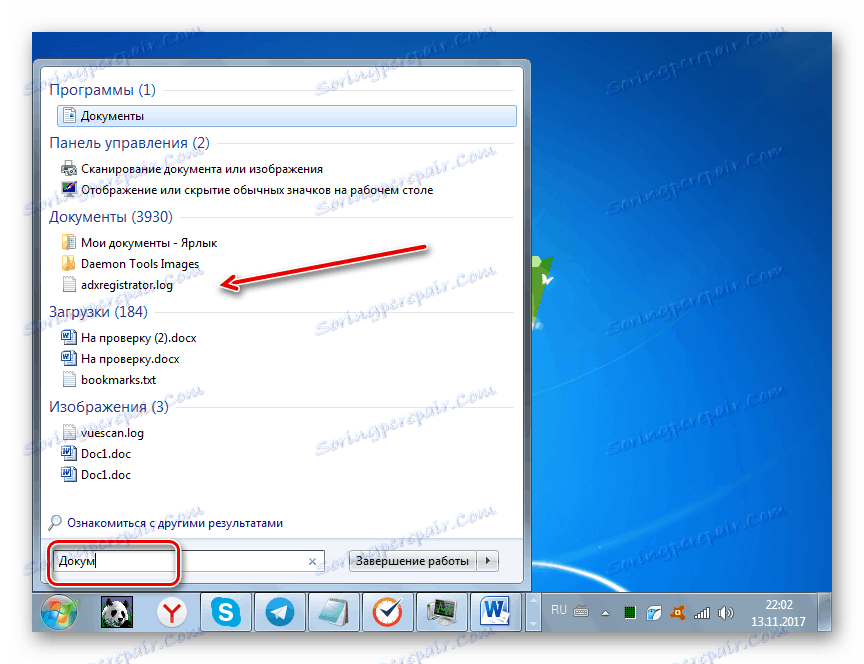Click the Show desktop strip

click(824, 612)
